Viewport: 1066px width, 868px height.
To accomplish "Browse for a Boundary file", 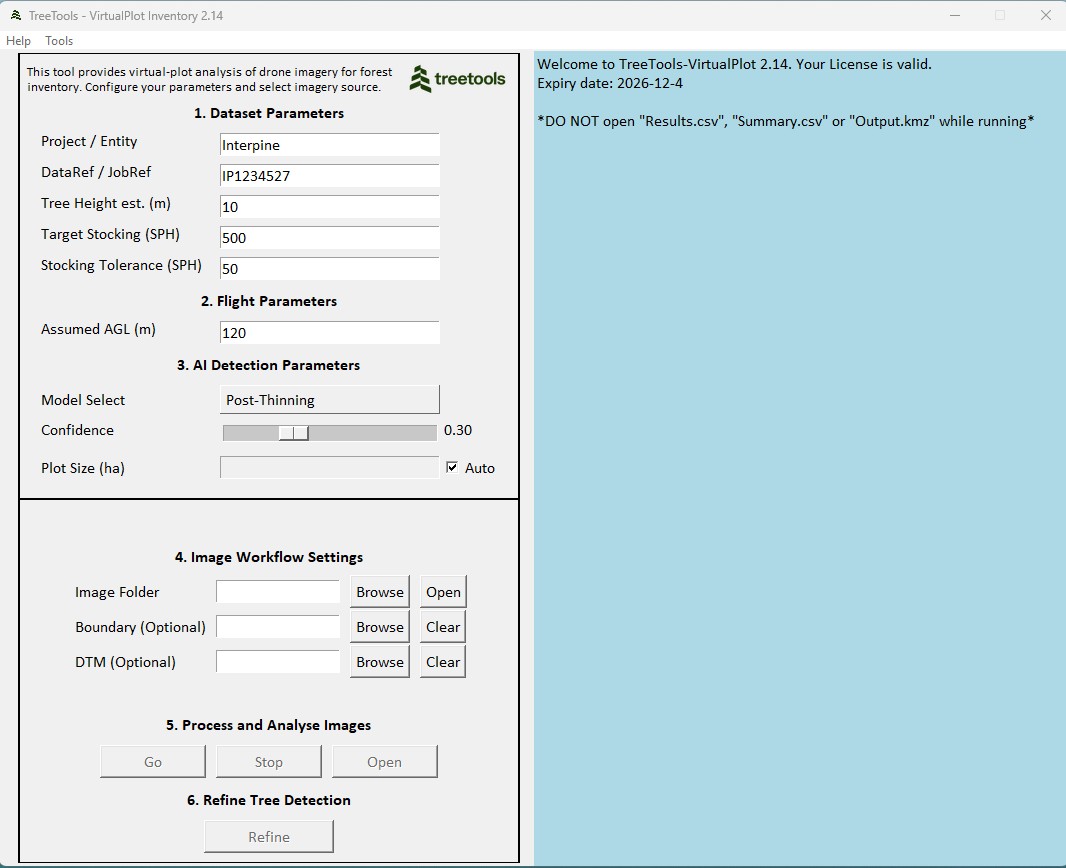I will 379,627.
